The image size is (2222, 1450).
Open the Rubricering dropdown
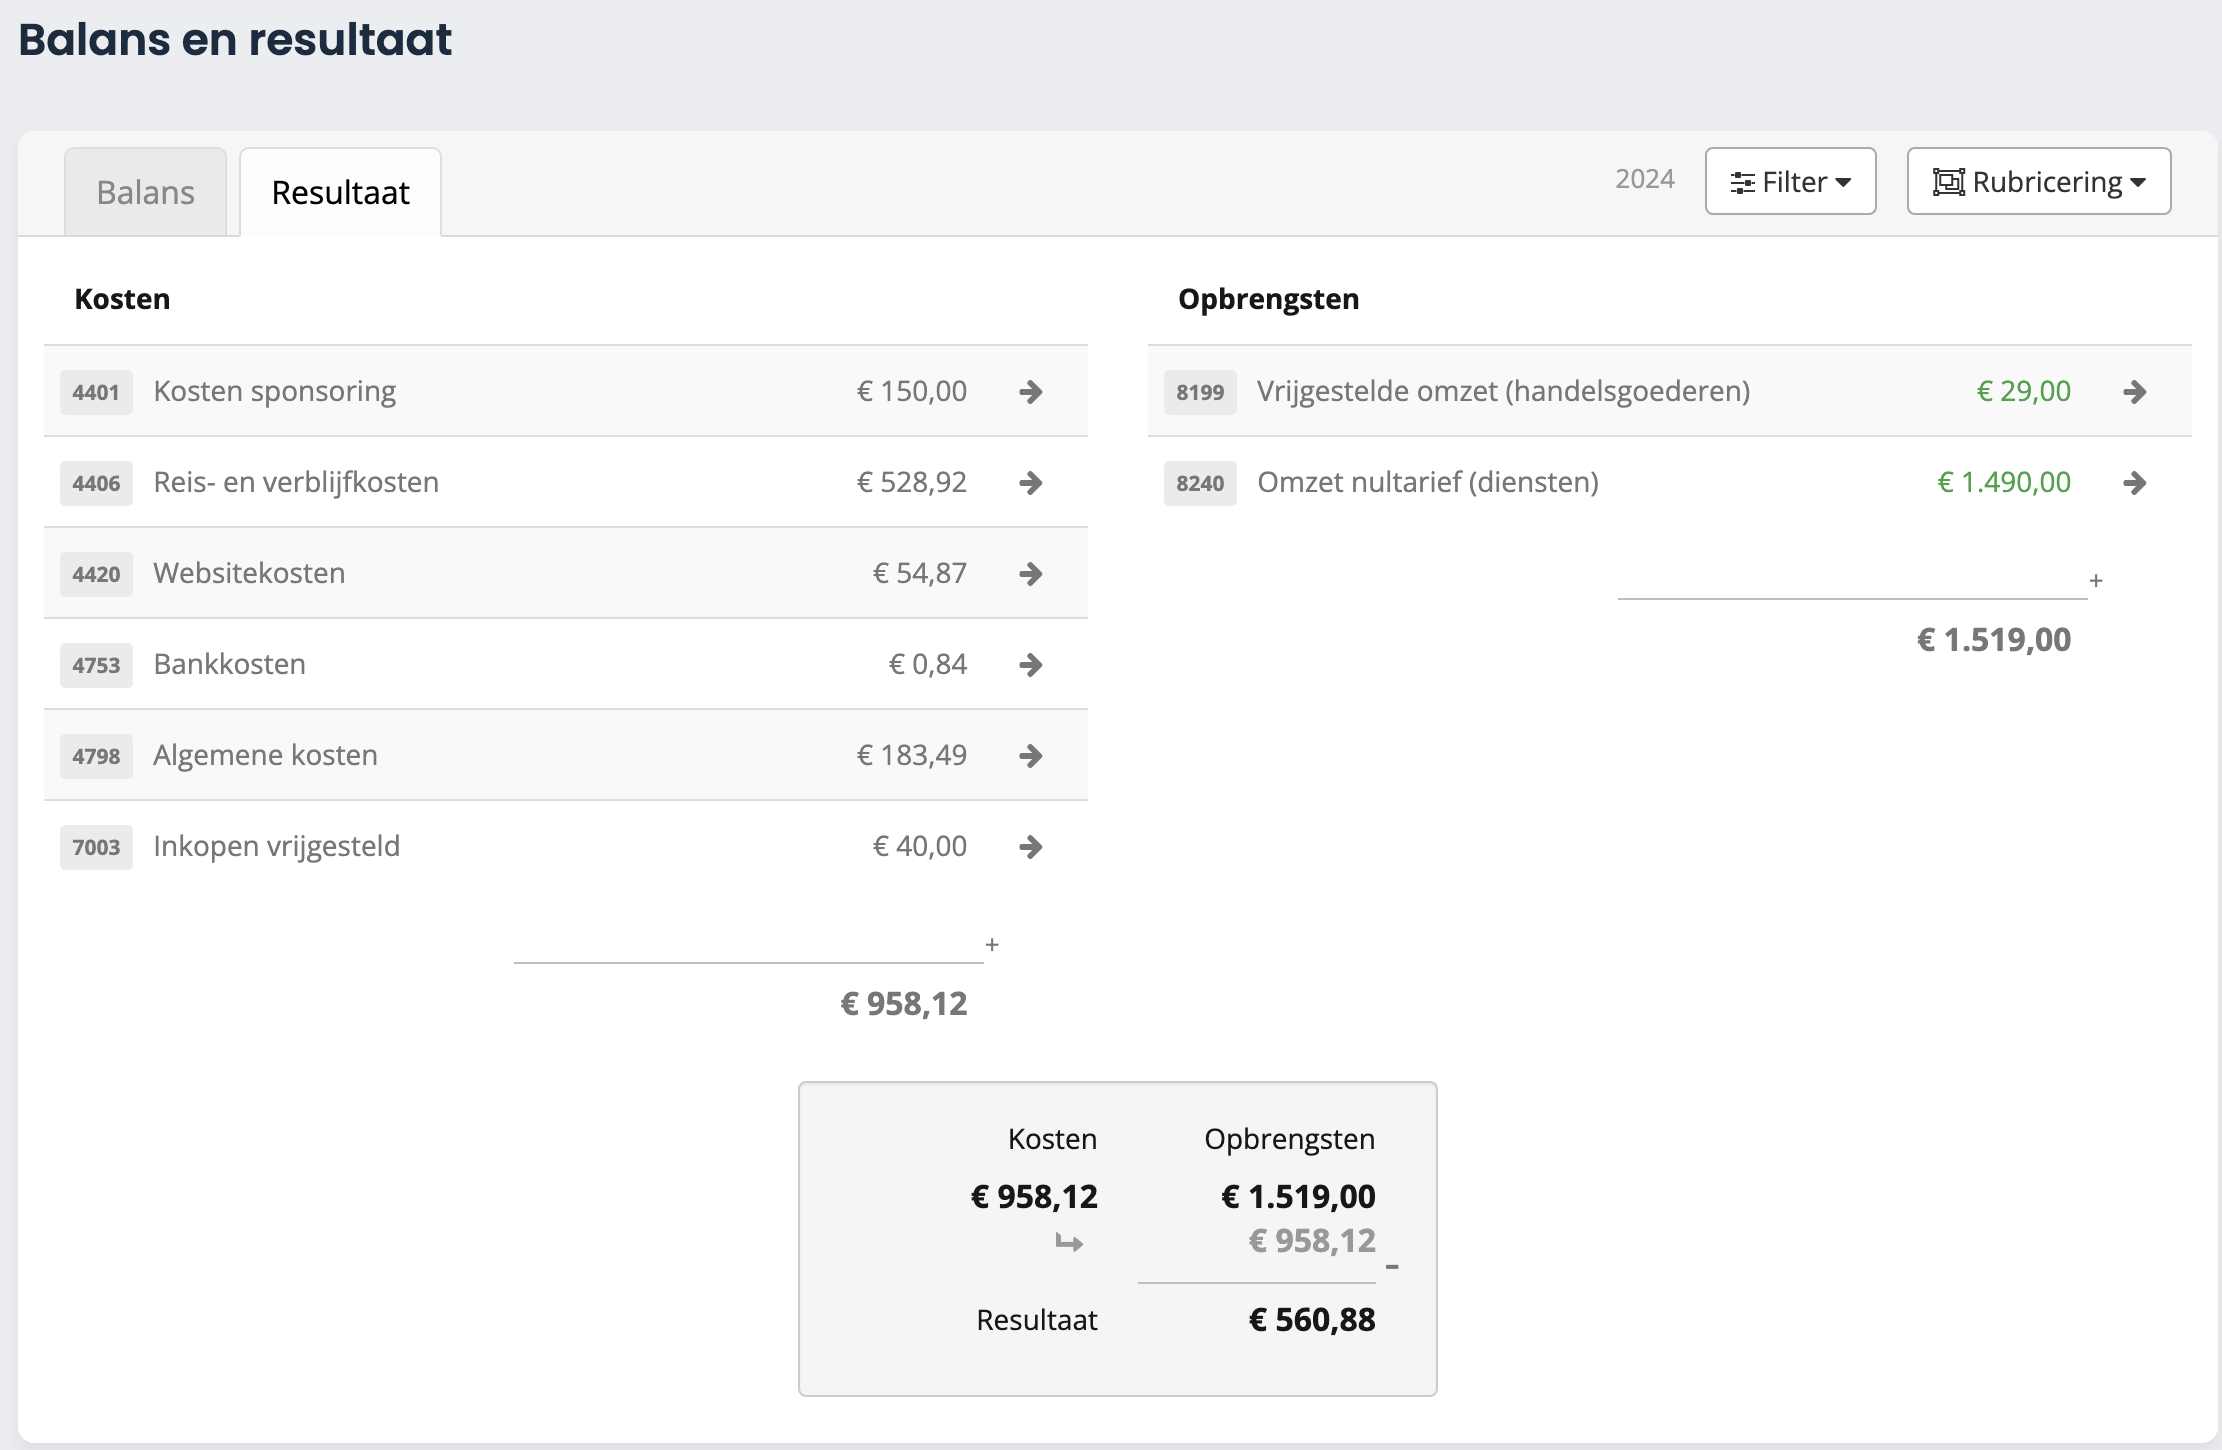(2039, 181)
